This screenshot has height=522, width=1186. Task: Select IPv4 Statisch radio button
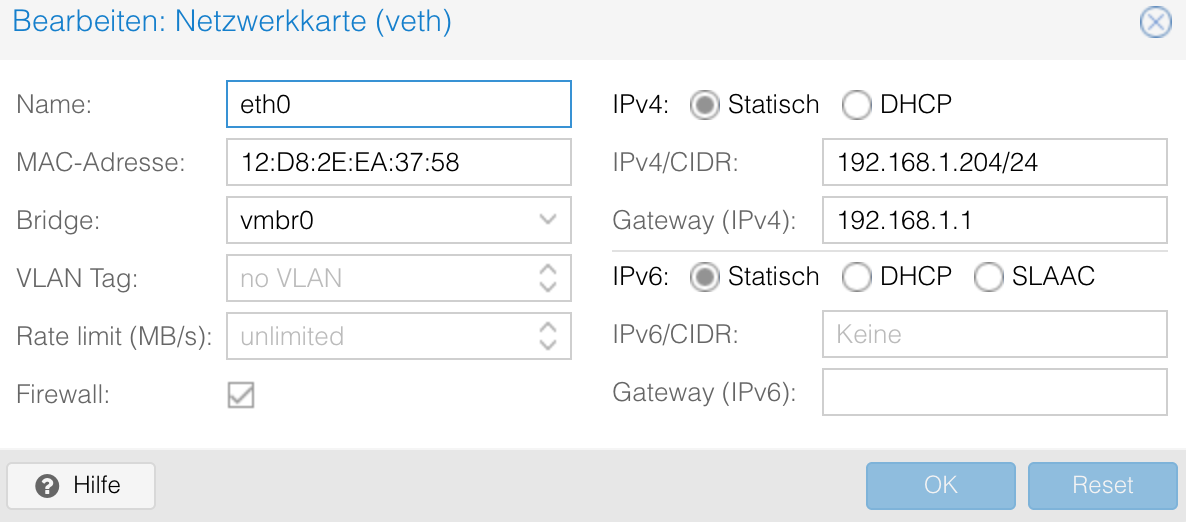[705, 105]
